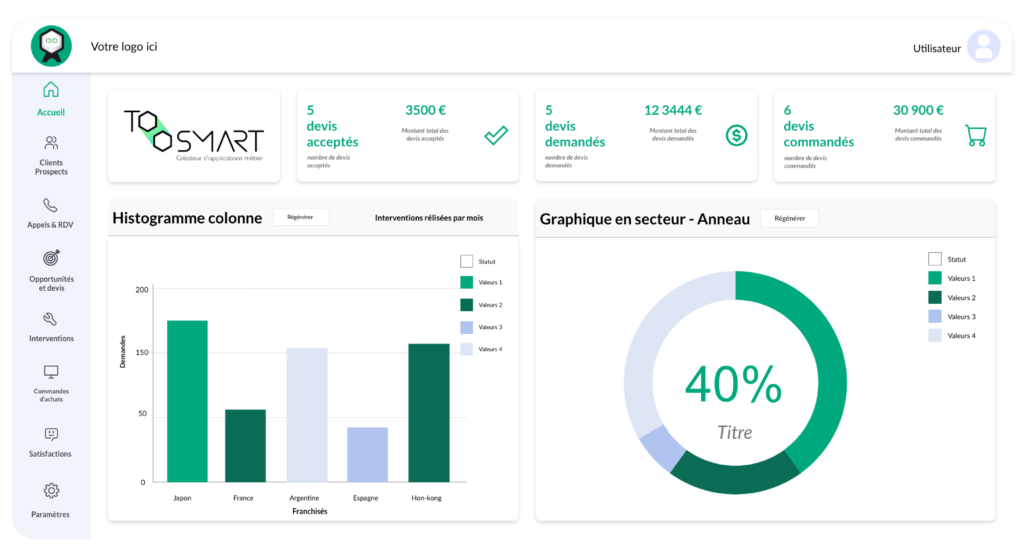1024x553 pixels.
Task: Open the Commandes d'achats monitor icon
Action: click(51, 372)
